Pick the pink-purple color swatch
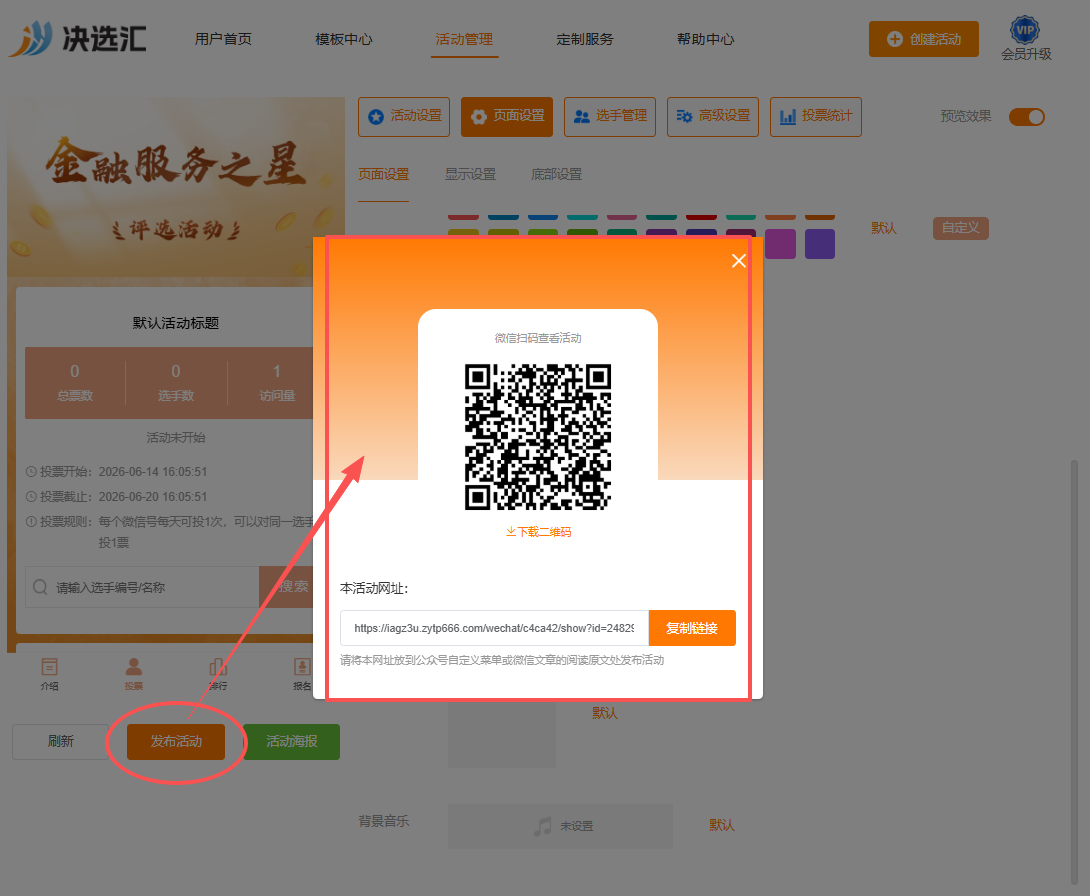Image resolution: width=1090 pixels, height=896 pixels. 781,244
